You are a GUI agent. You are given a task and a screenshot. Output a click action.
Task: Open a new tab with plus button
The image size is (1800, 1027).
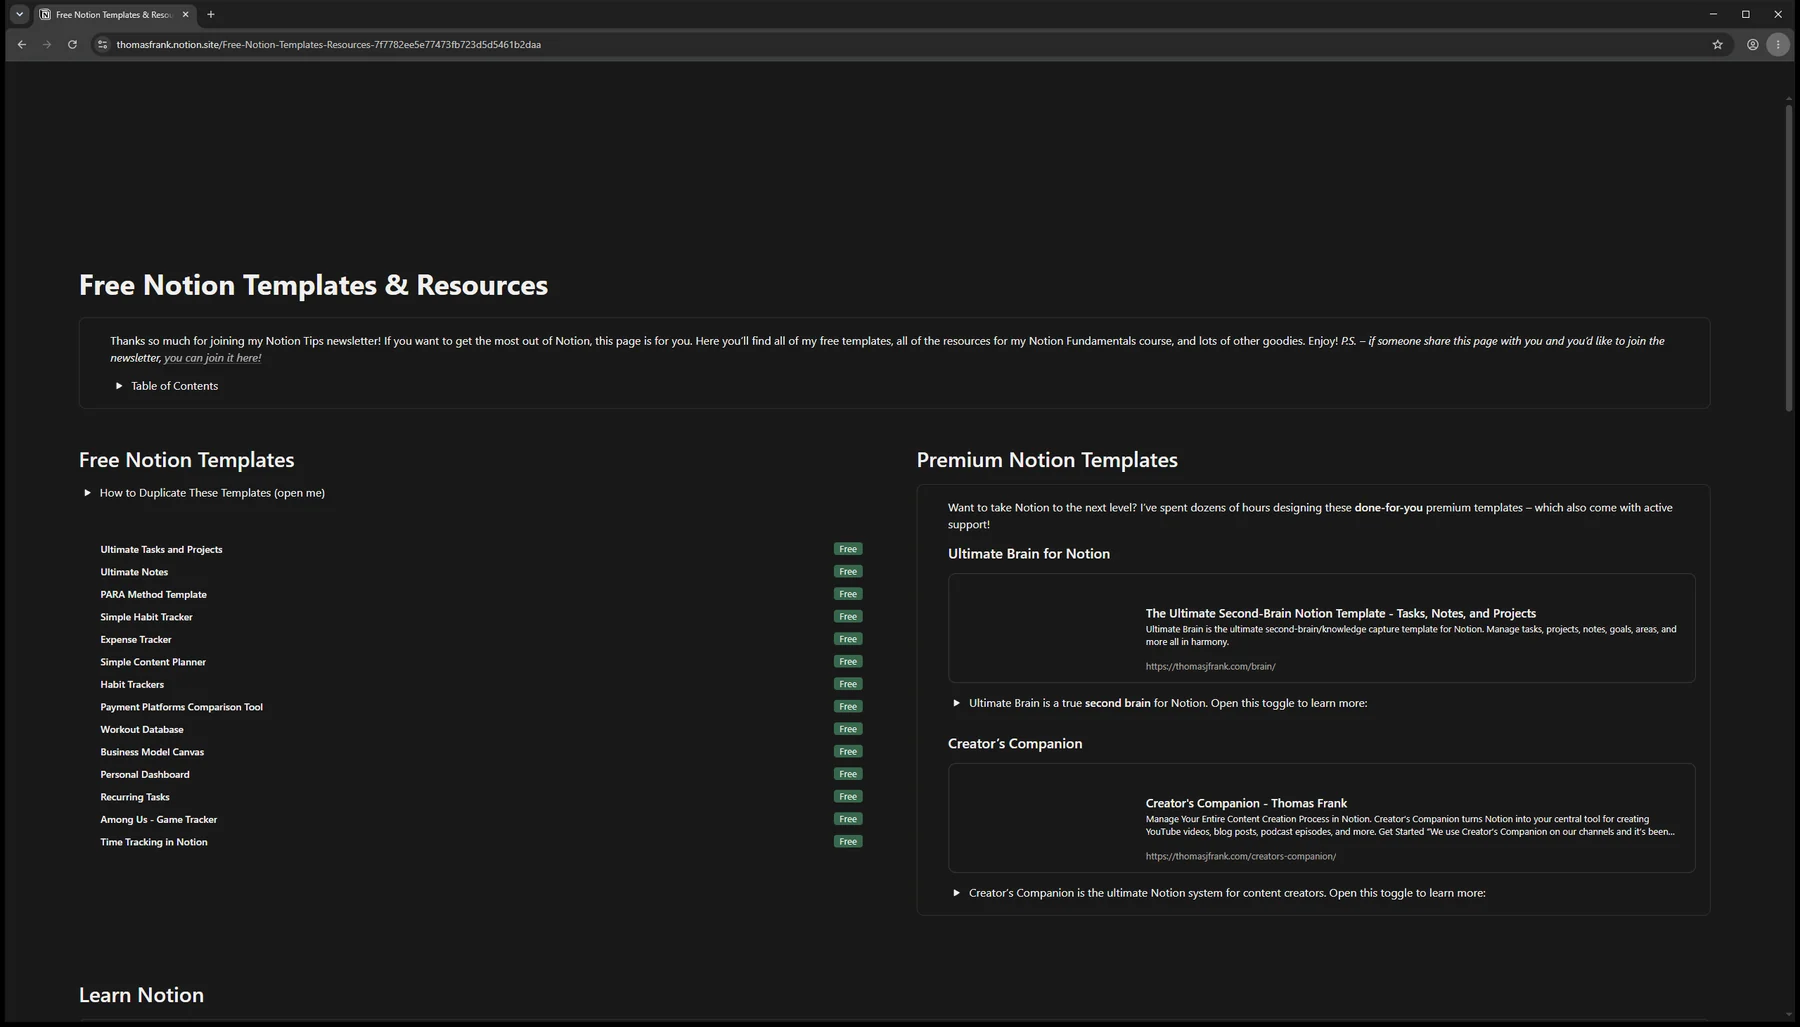click(210, 14)
